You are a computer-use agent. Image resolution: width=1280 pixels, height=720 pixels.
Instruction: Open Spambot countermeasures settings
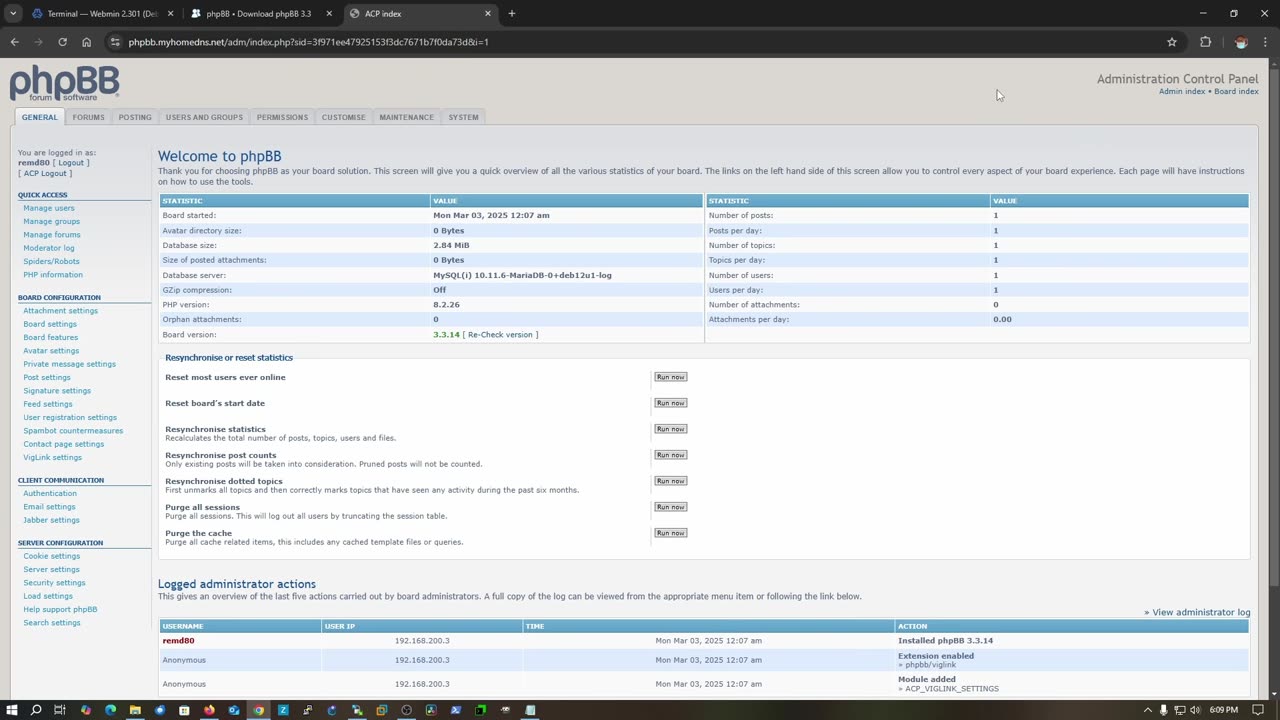(x=73, y=430)
